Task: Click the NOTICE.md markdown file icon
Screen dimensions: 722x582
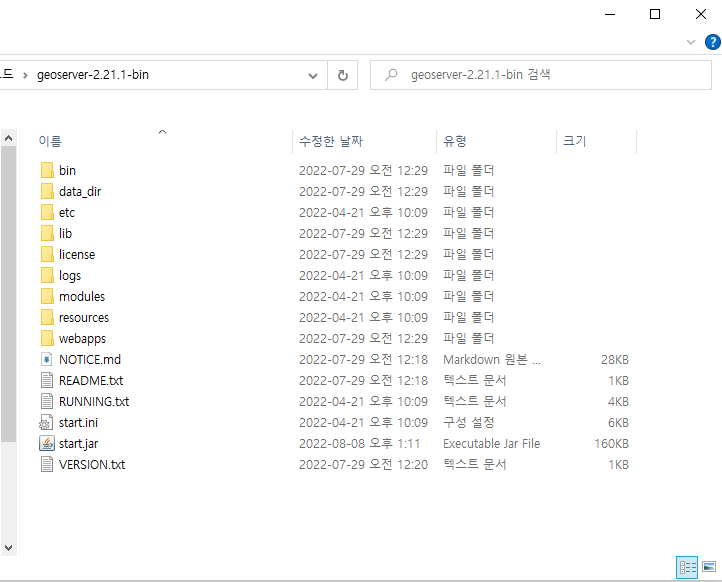Action: tap(47, 360)
